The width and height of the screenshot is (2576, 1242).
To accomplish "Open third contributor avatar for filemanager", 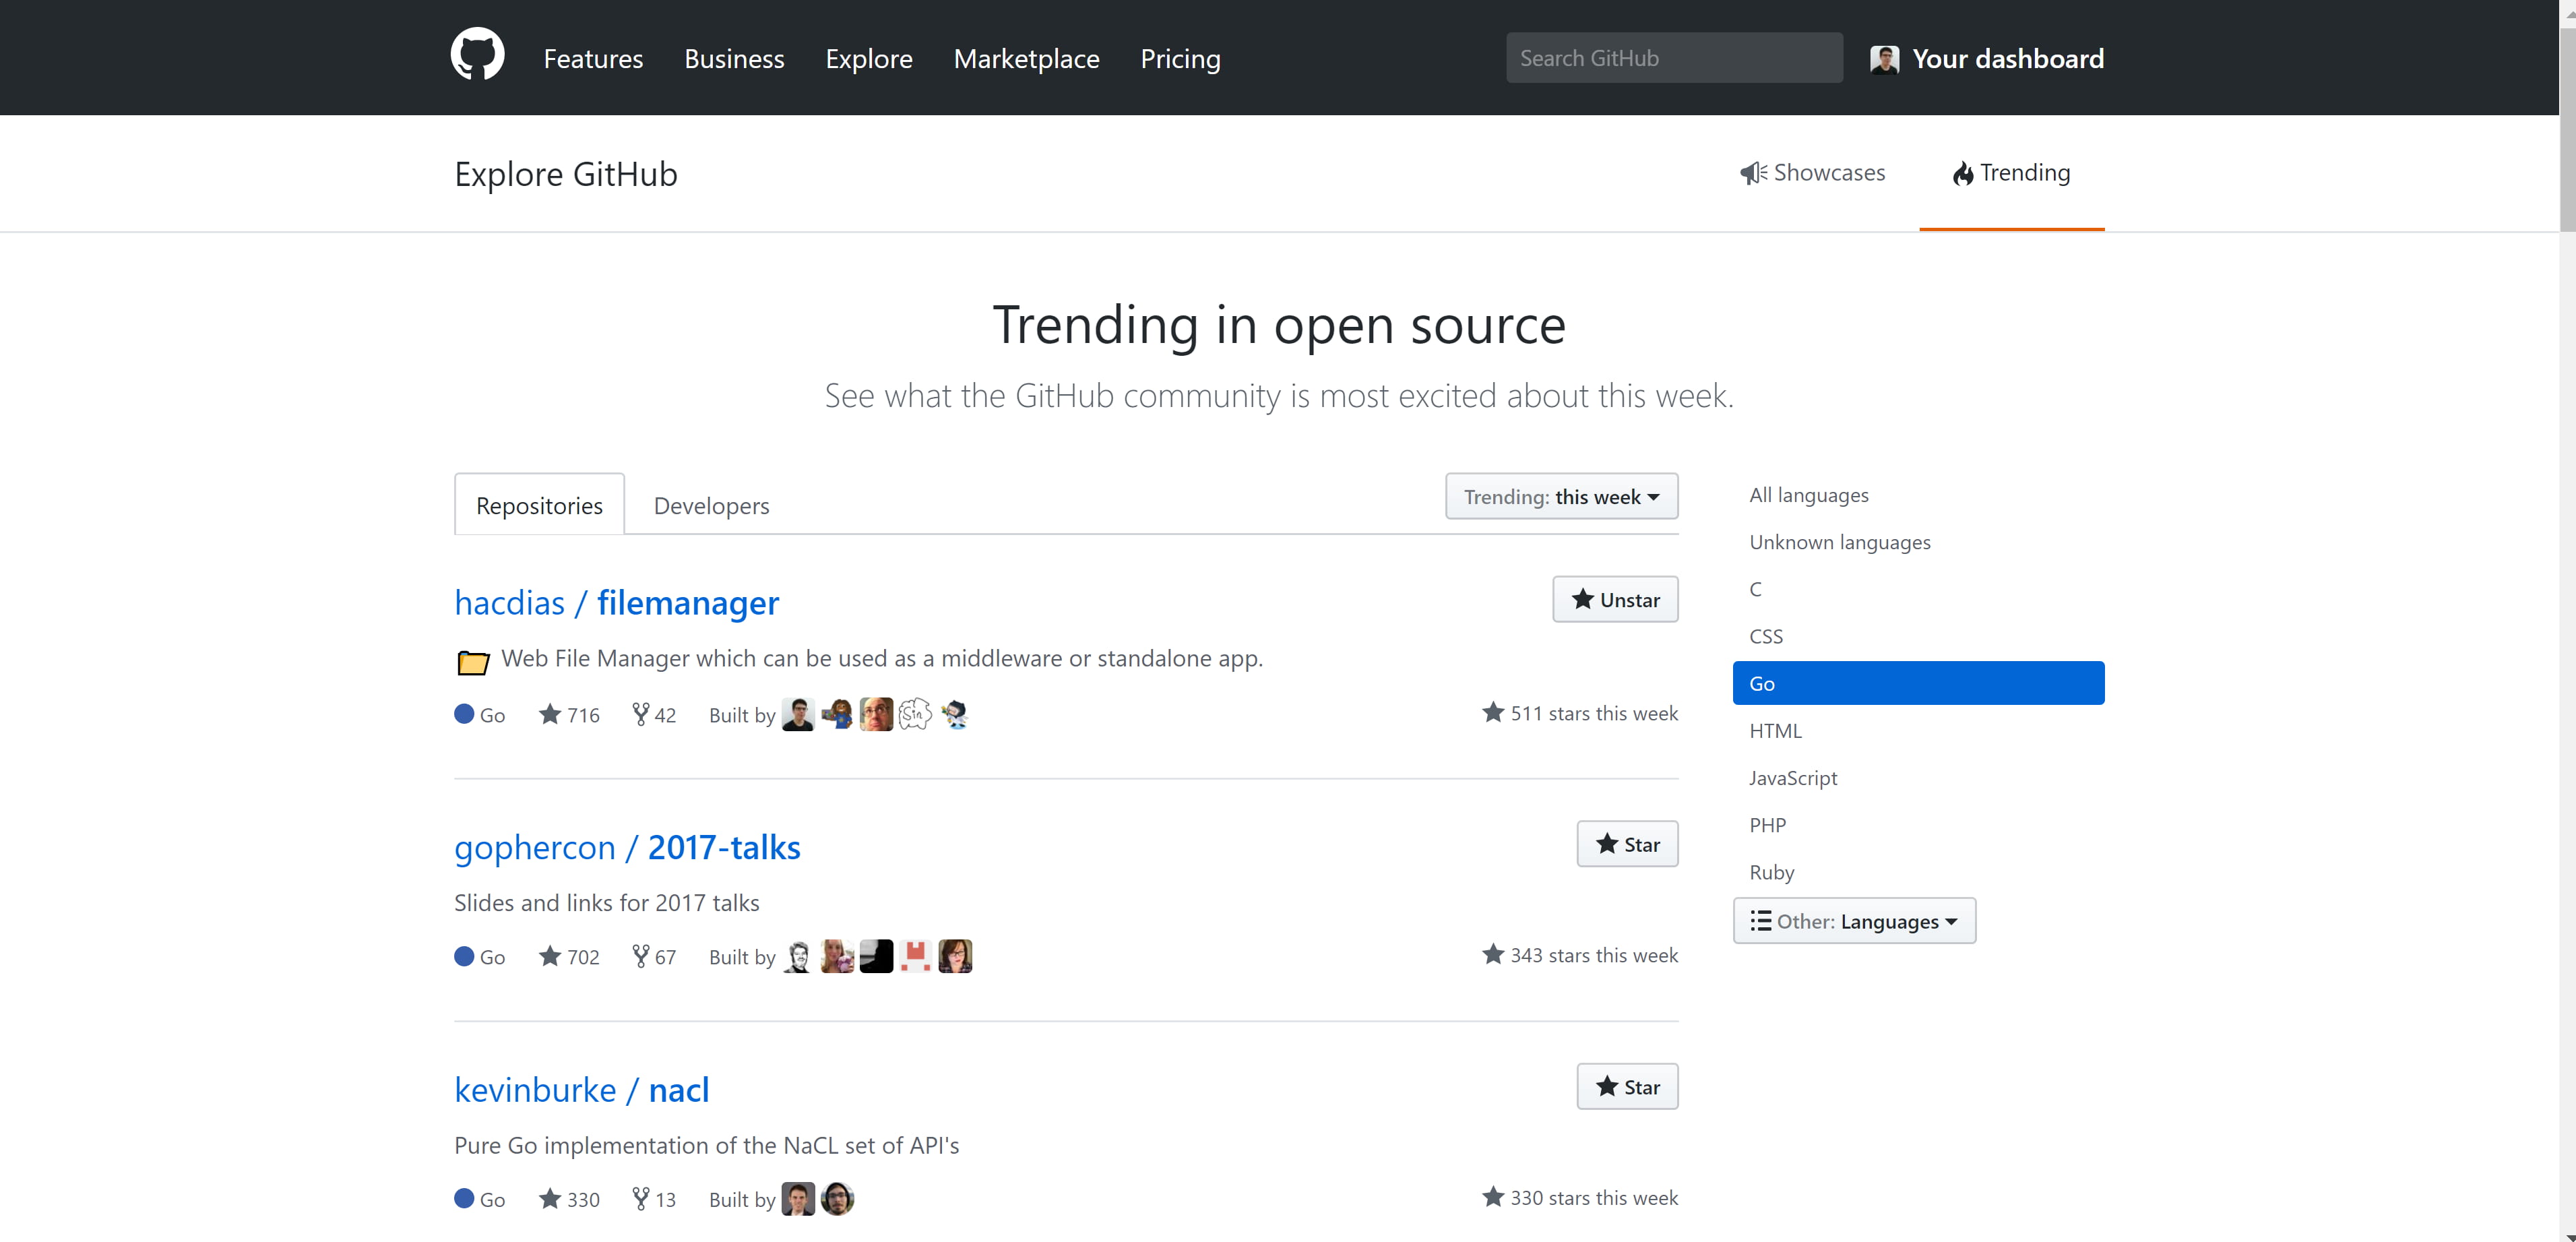I will pos(876,714).
